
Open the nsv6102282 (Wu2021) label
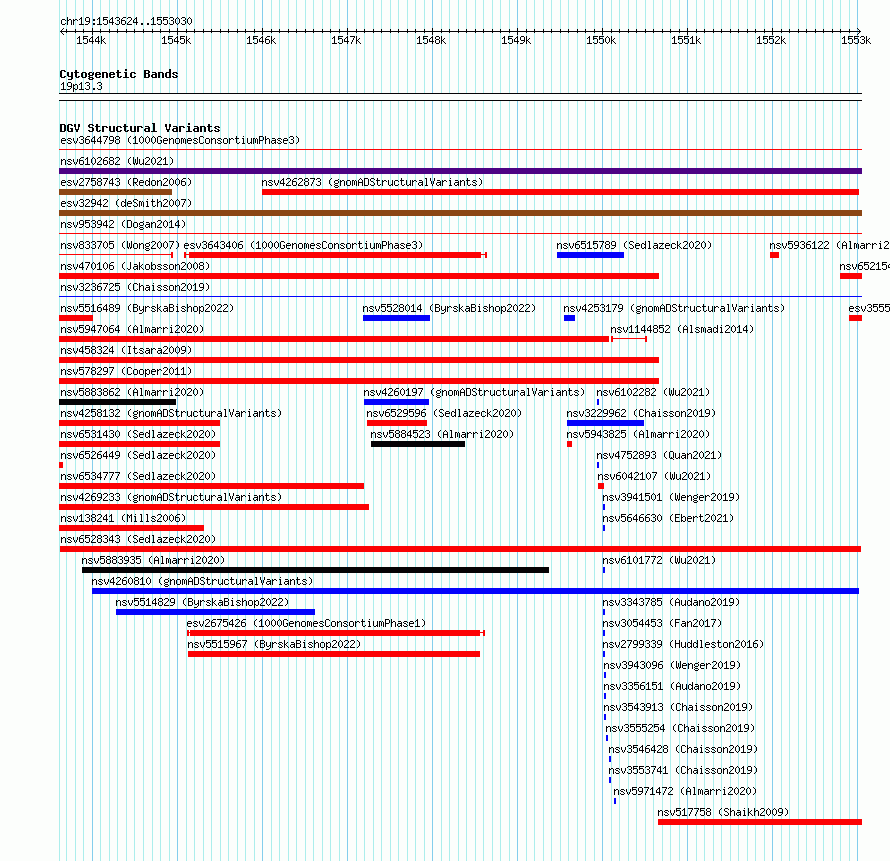click(x=653, y=392)
